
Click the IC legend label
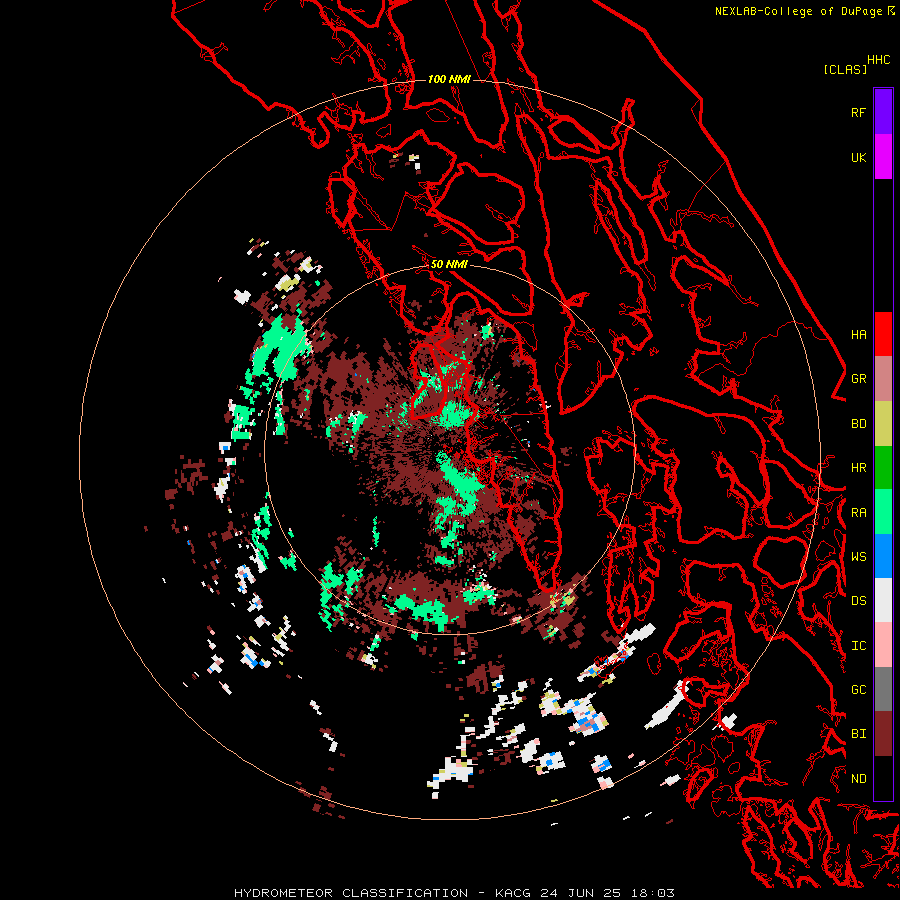pos(858,646)
